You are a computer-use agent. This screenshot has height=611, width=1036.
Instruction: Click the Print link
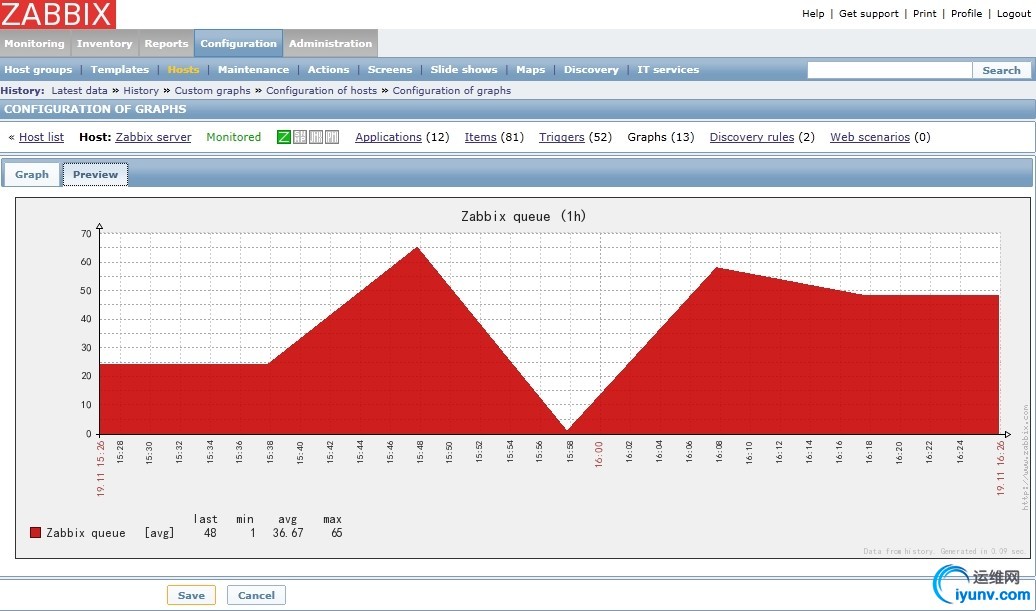(924, 13)
